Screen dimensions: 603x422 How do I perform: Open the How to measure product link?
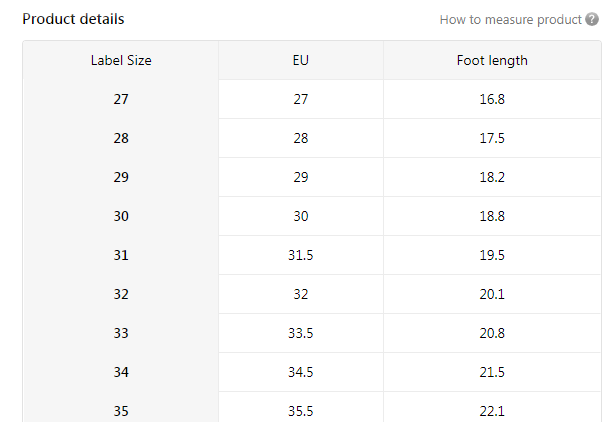(510, 20)
